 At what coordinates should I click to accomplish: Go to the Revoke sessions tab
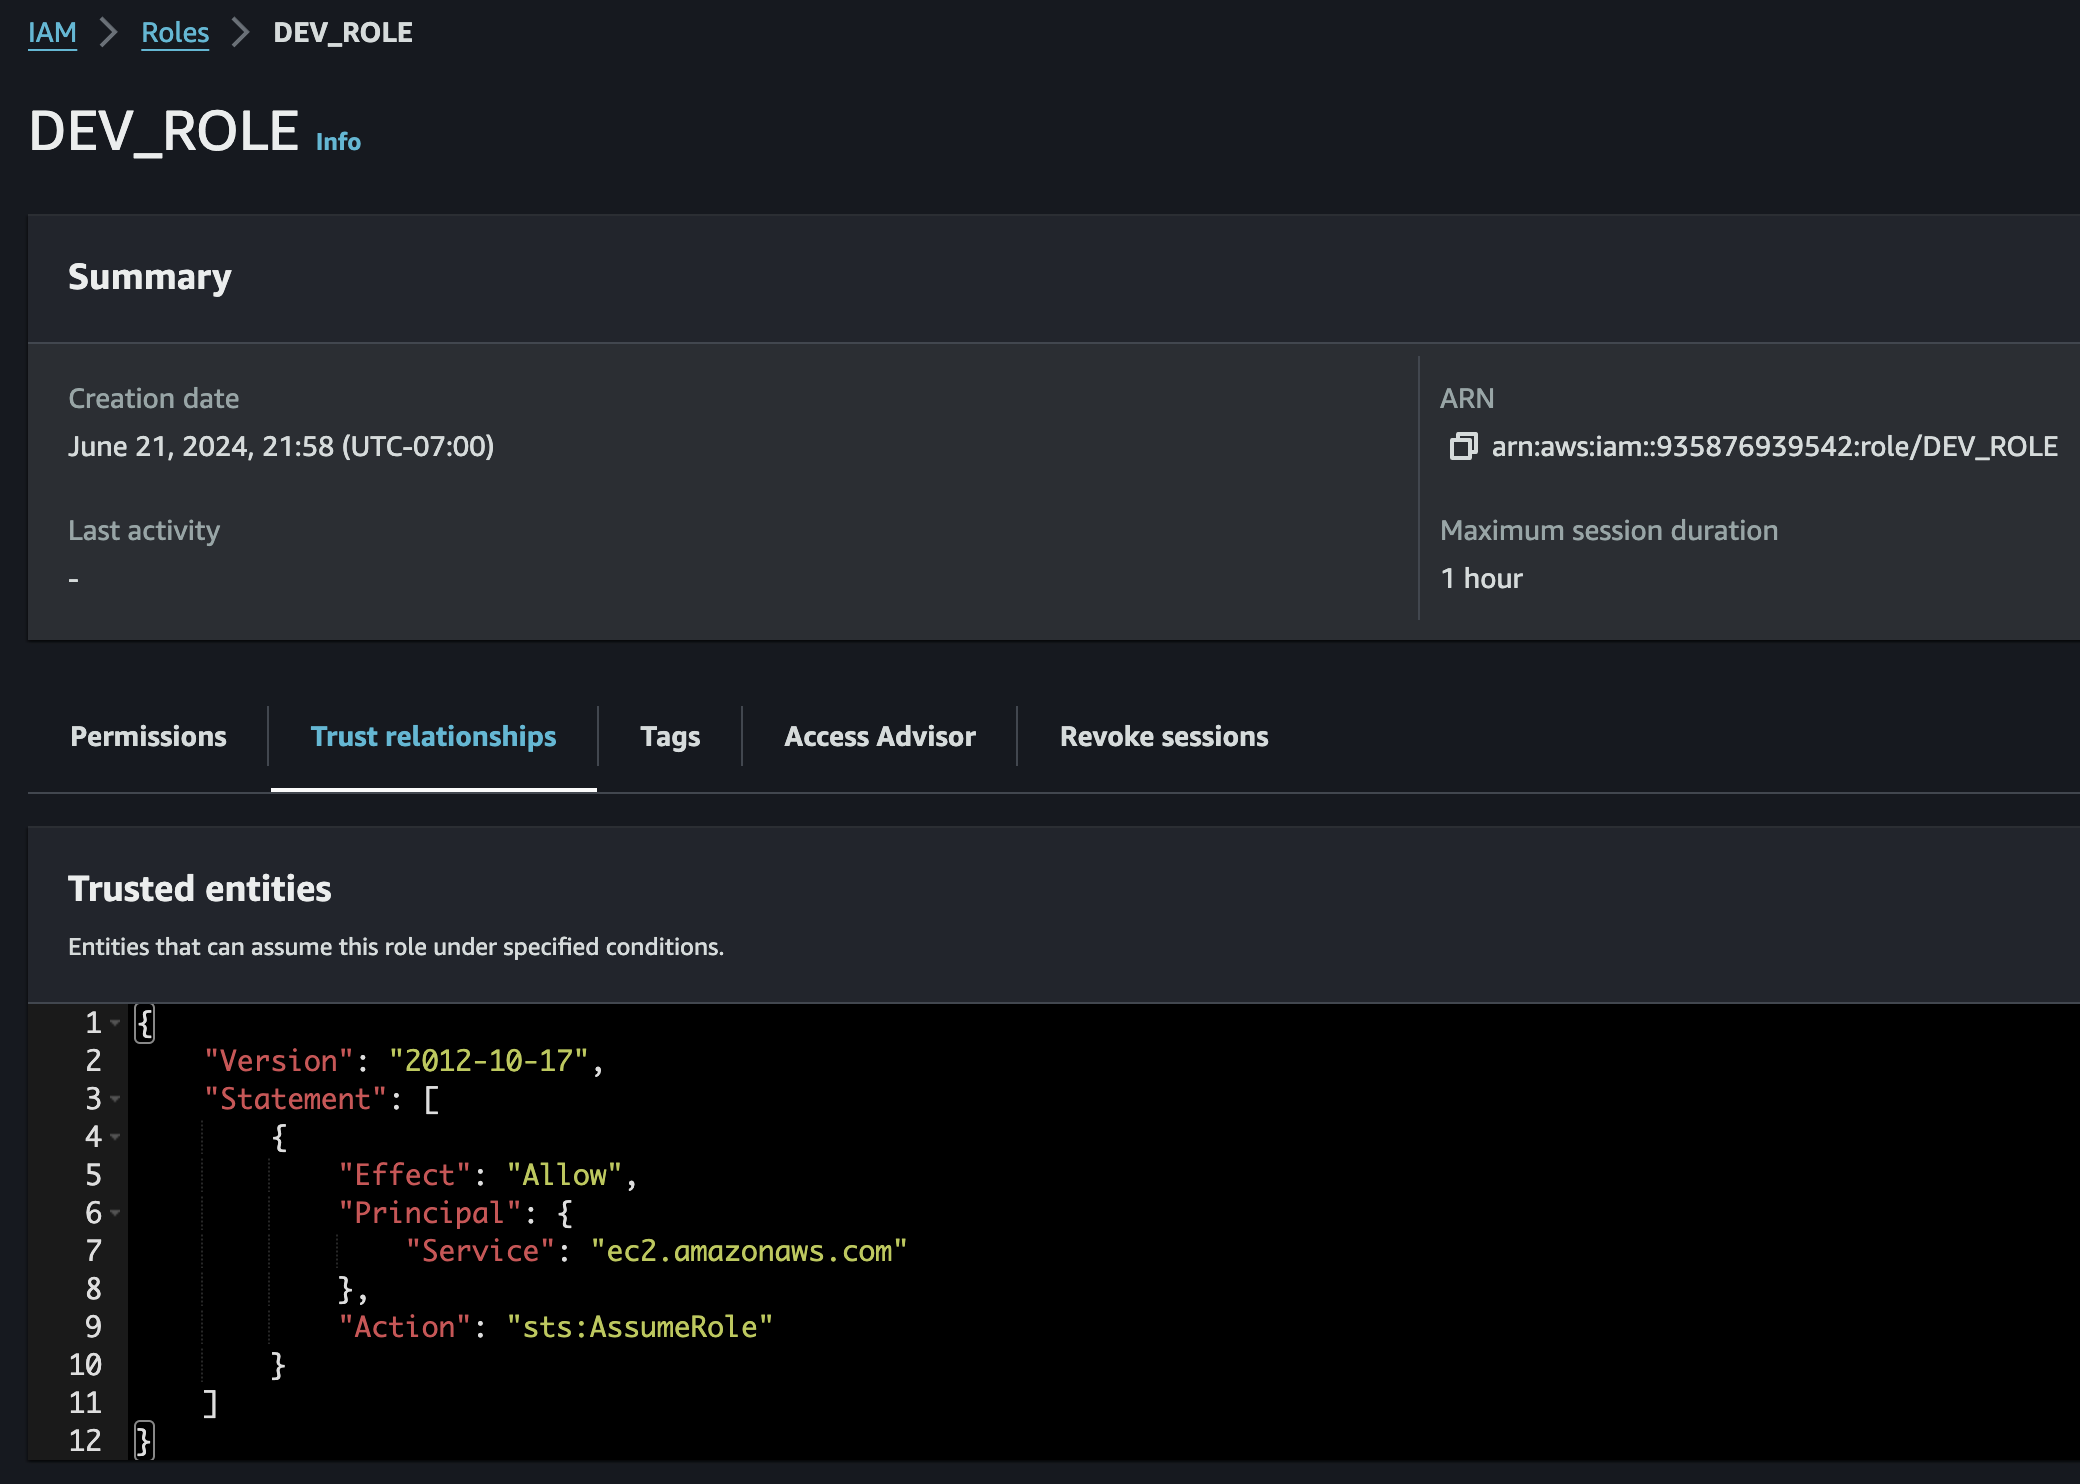click(x=1163, y=737)
